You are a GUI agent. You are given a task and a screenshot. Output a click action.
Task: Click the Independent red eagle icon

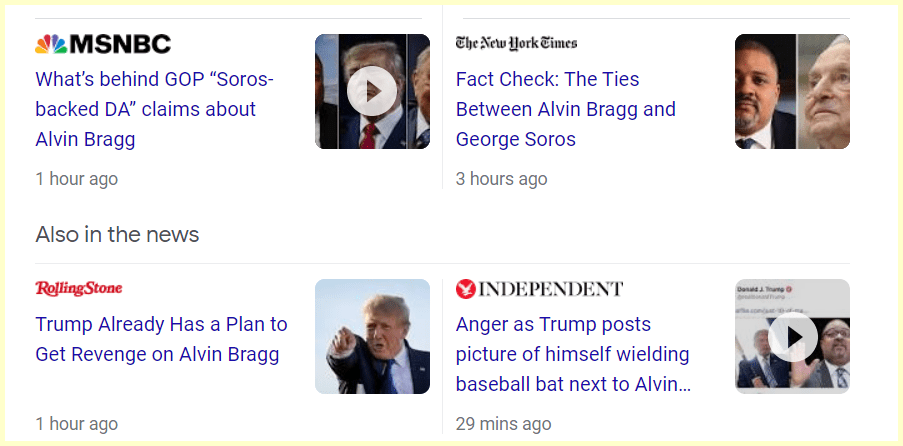point(465,289)
